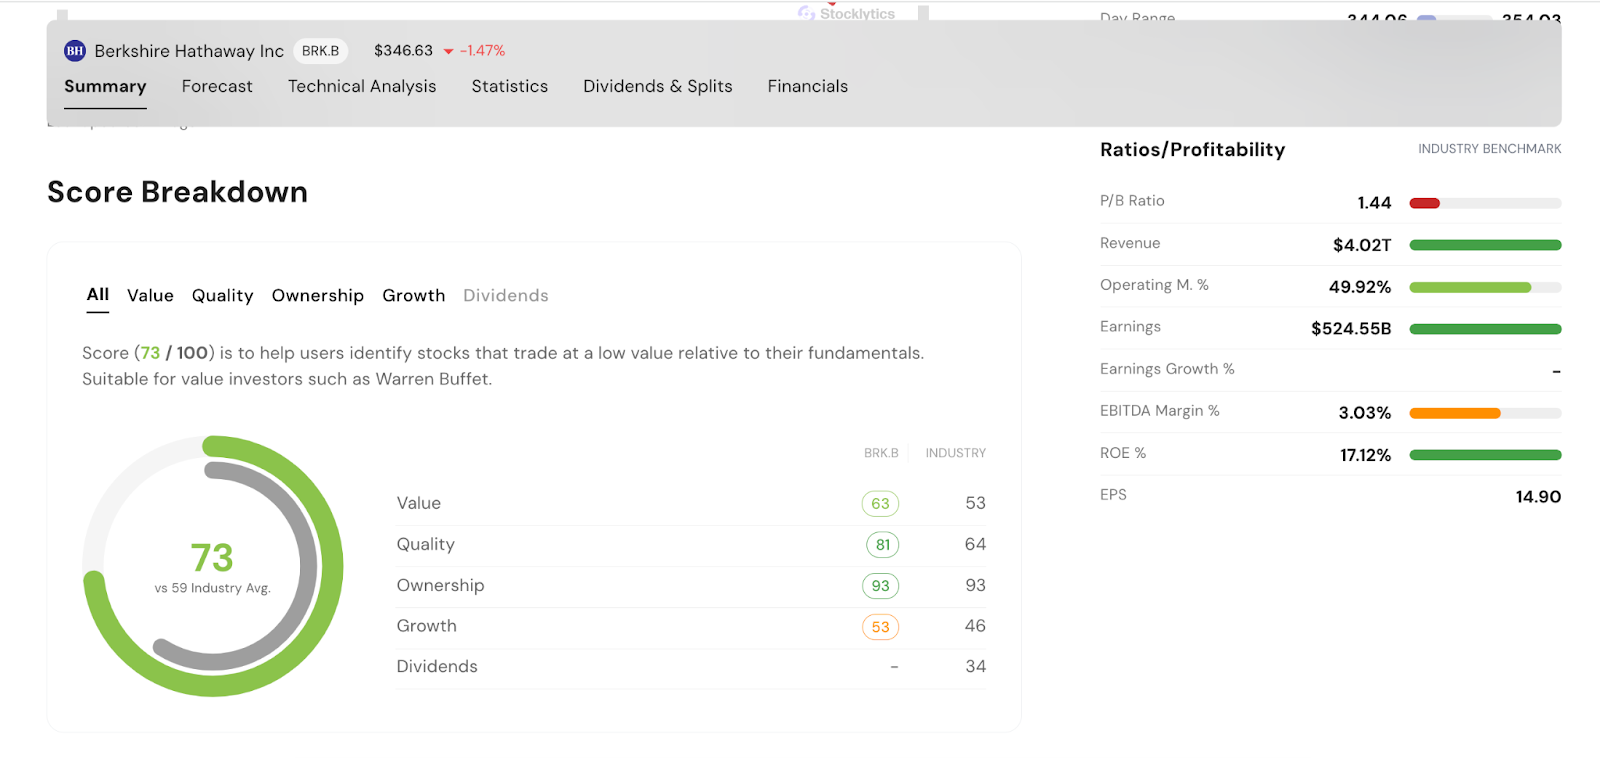
Task: Click the Operating margin value 49.92%
Action: click(x=1360, y=287)
